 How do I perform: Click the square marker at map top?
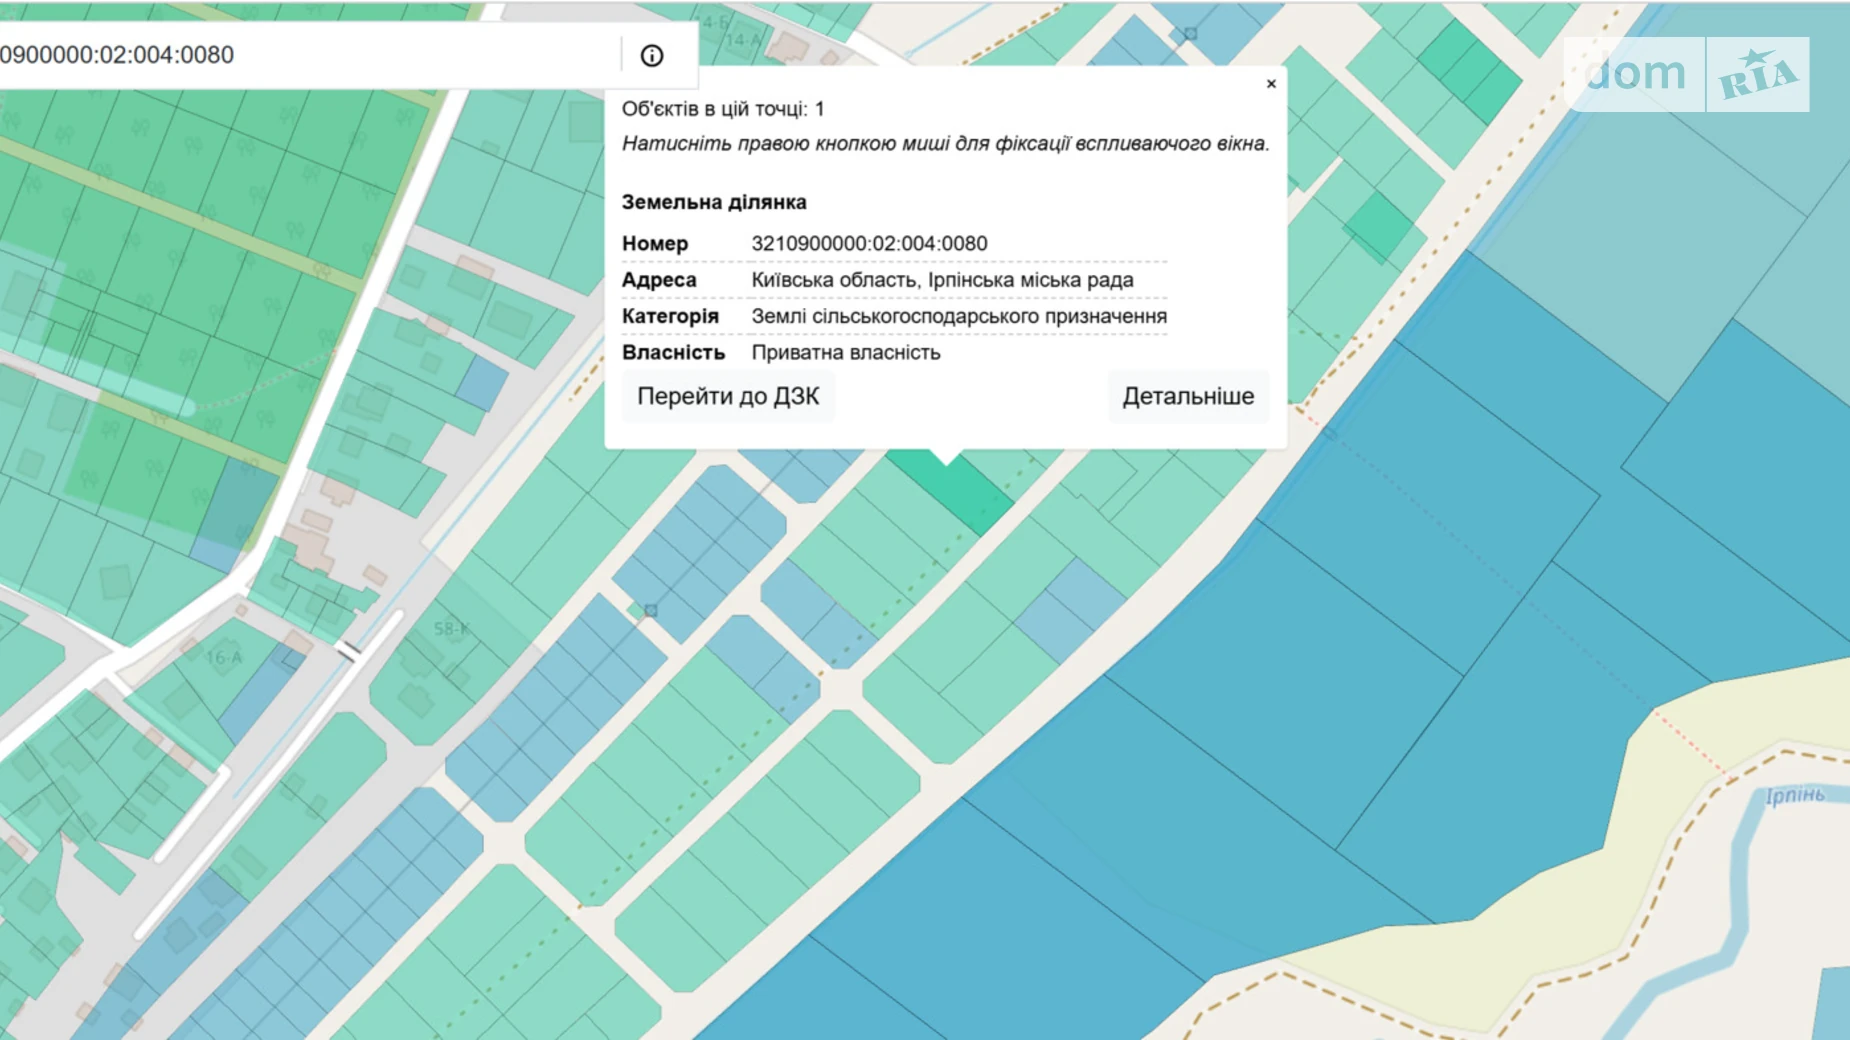[x=1190, y=34]
